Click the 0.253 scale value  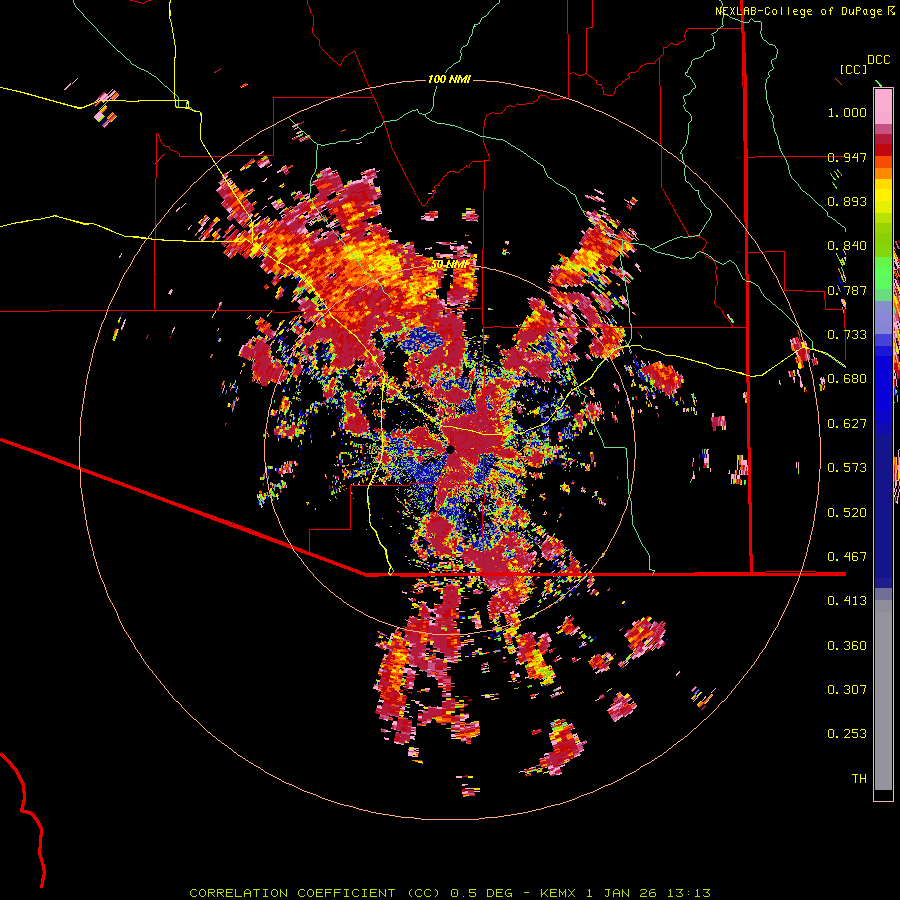(847, 734)
